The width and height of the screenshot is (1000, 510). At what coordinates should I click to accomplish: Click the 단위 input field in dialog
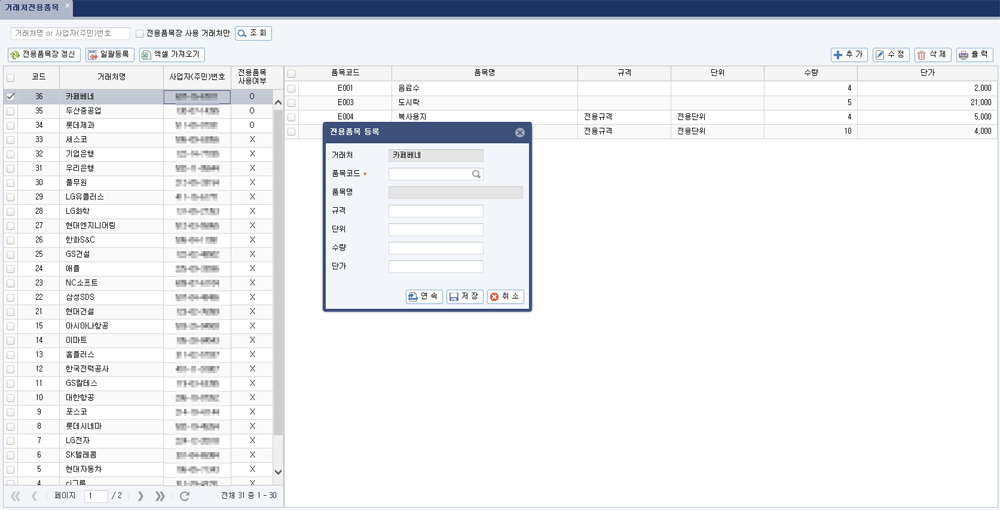point(436,230)
